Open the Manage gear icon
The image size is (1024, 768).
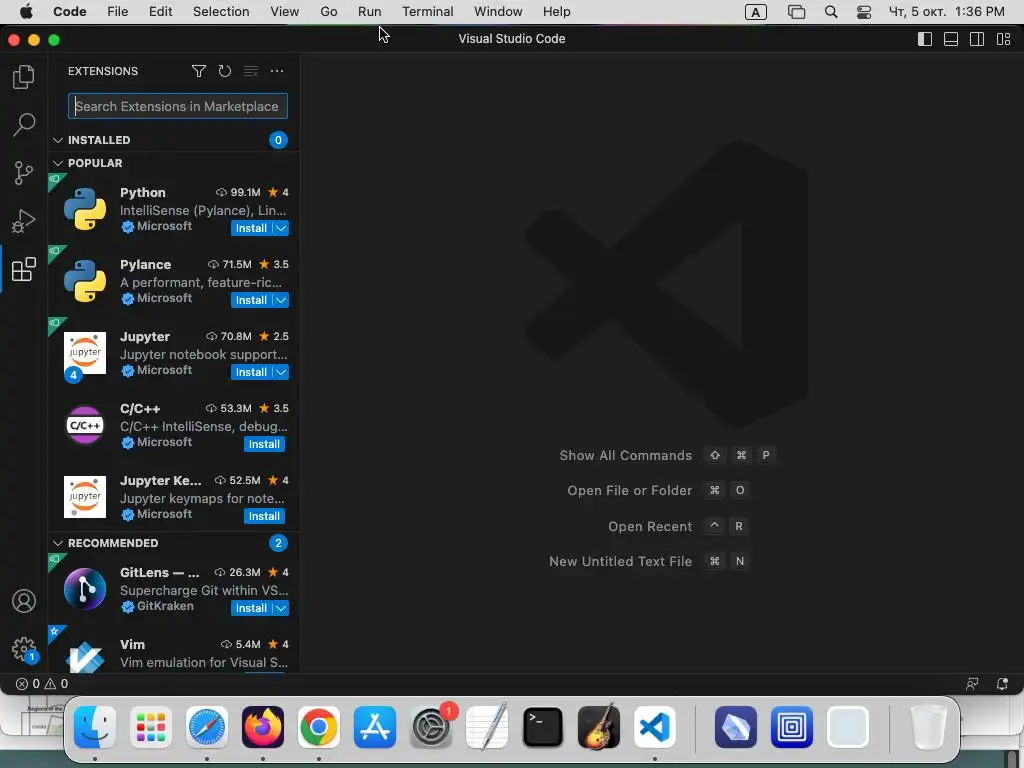pyautogui.click(x=24, y=649)
